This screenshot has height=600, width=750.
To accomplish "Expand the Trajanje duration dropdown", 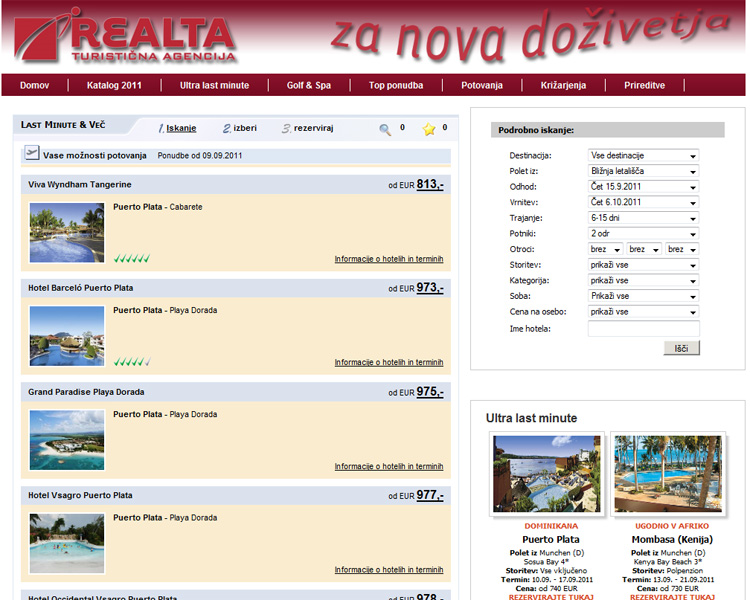I will pos(643,218).
